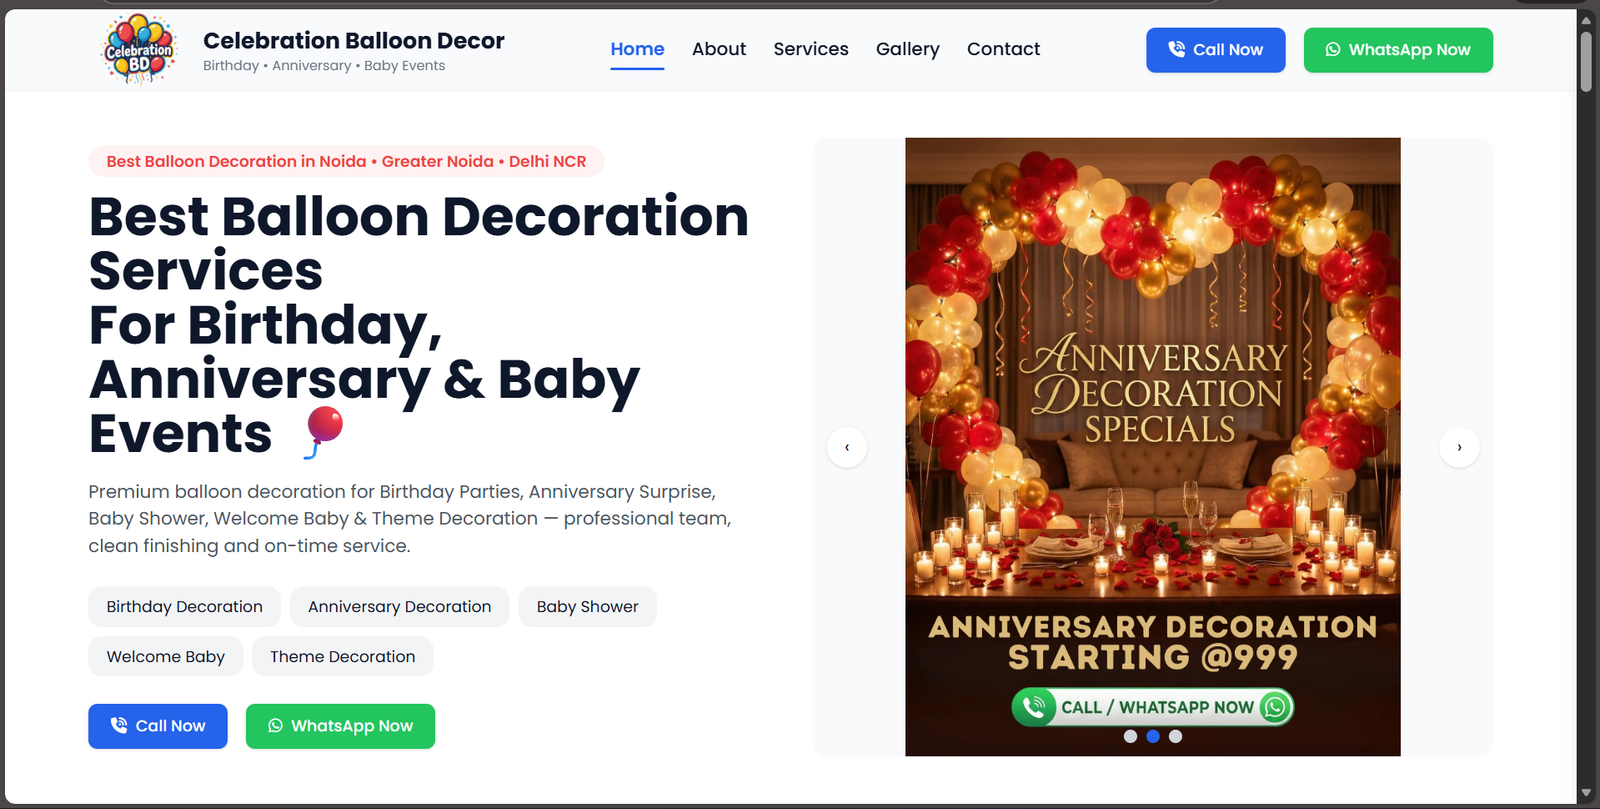Select the Welcome Baby chip
This screenshot has height=809, width=1600.
[166, 657]
